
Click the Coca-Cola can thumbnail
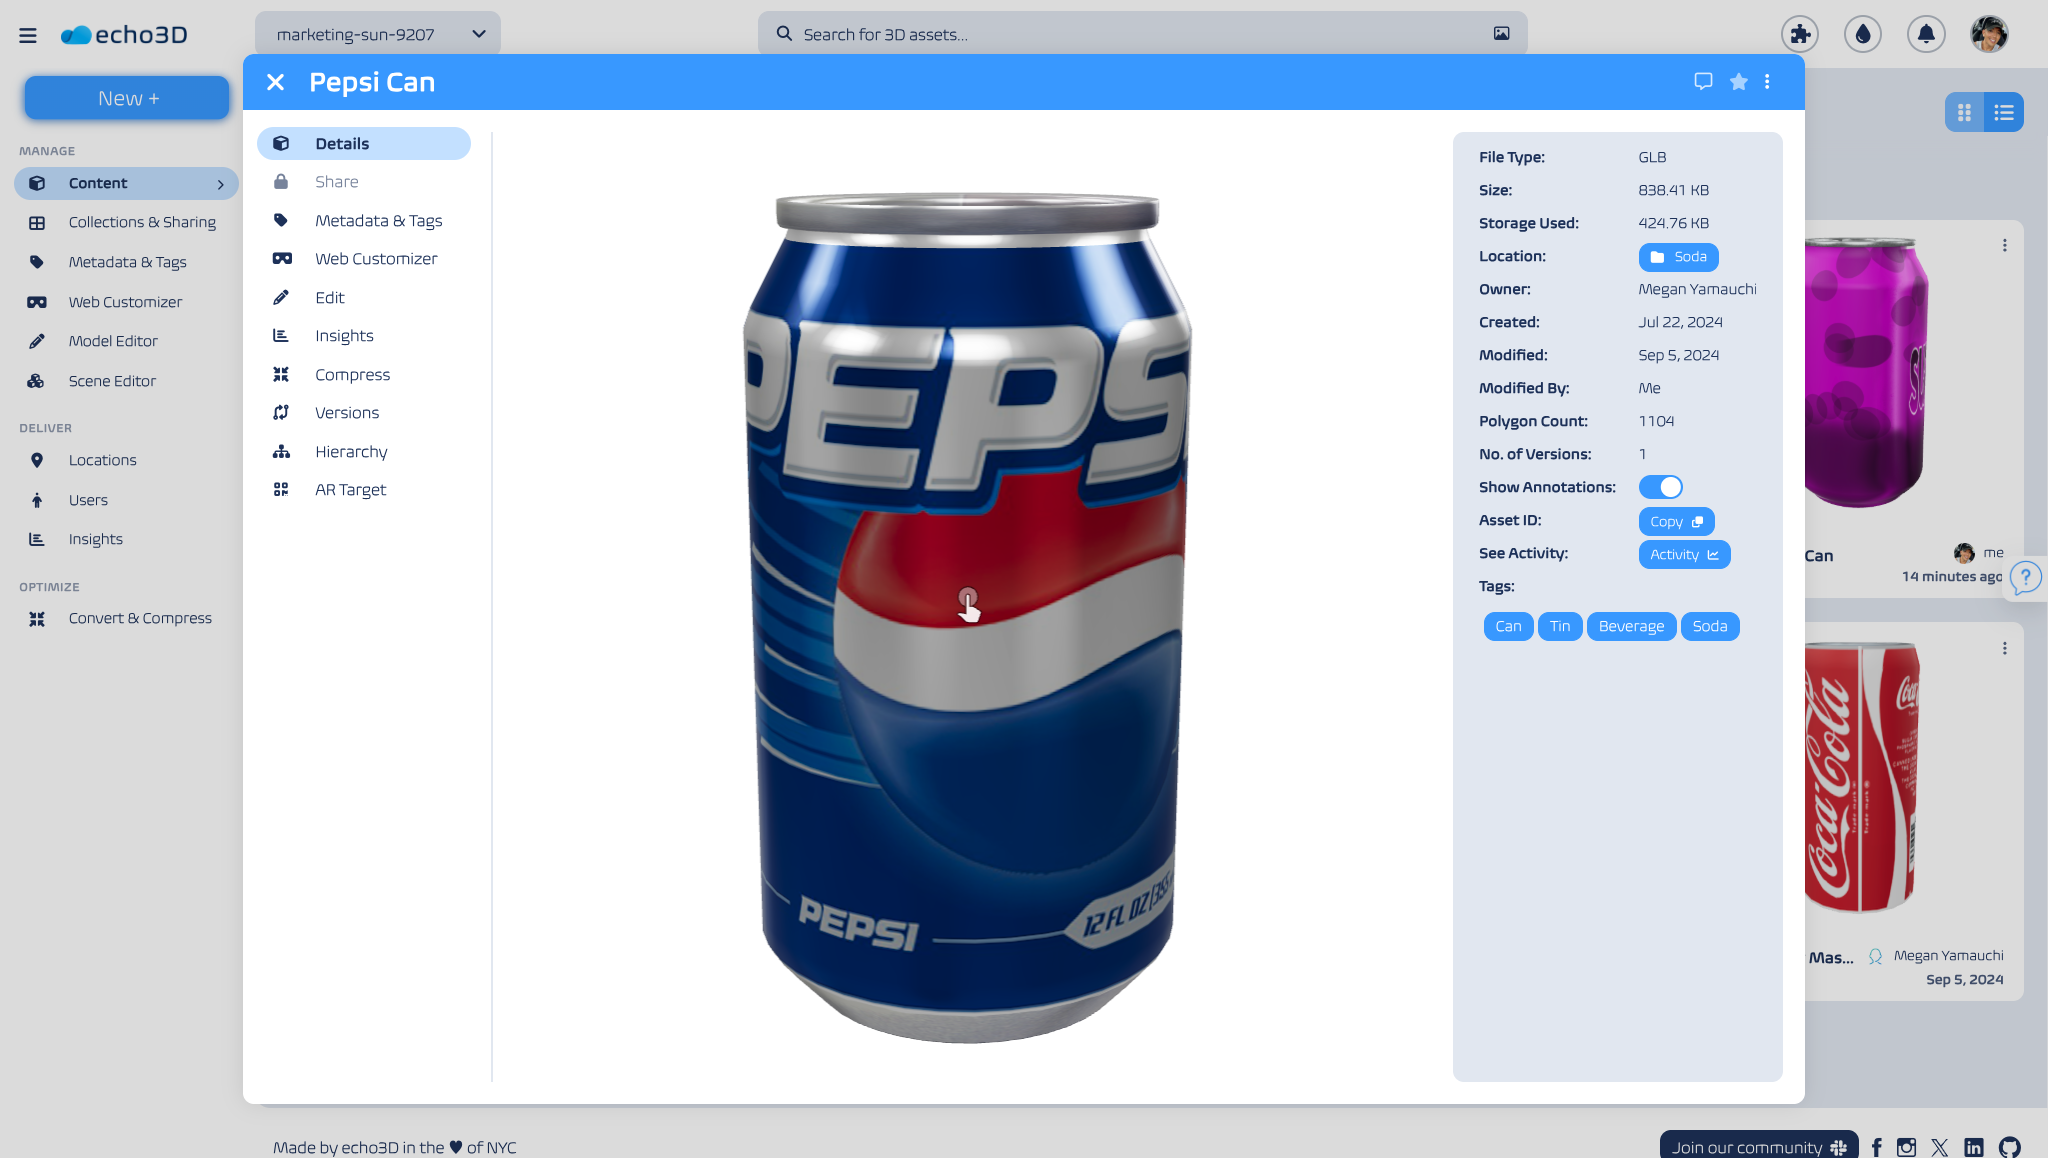pos(1862,777)
